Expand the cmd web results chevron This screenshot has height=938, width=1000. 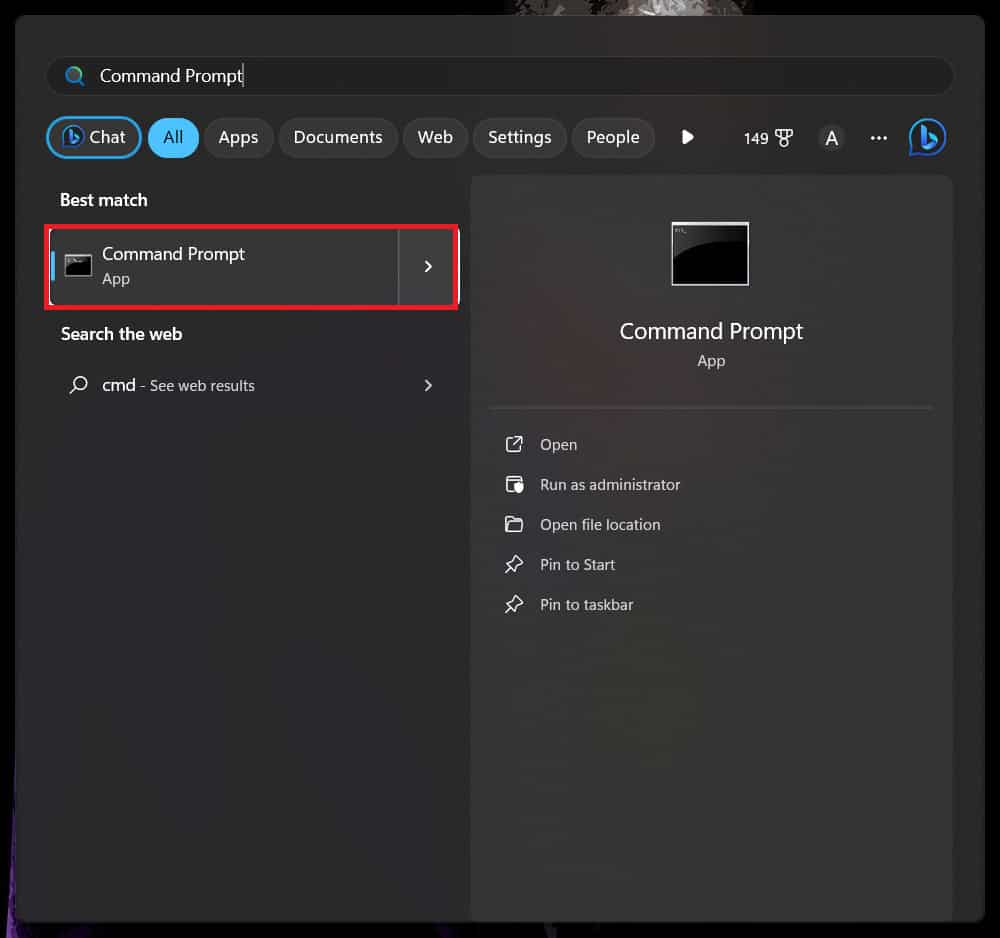click(x=428, y=385)
